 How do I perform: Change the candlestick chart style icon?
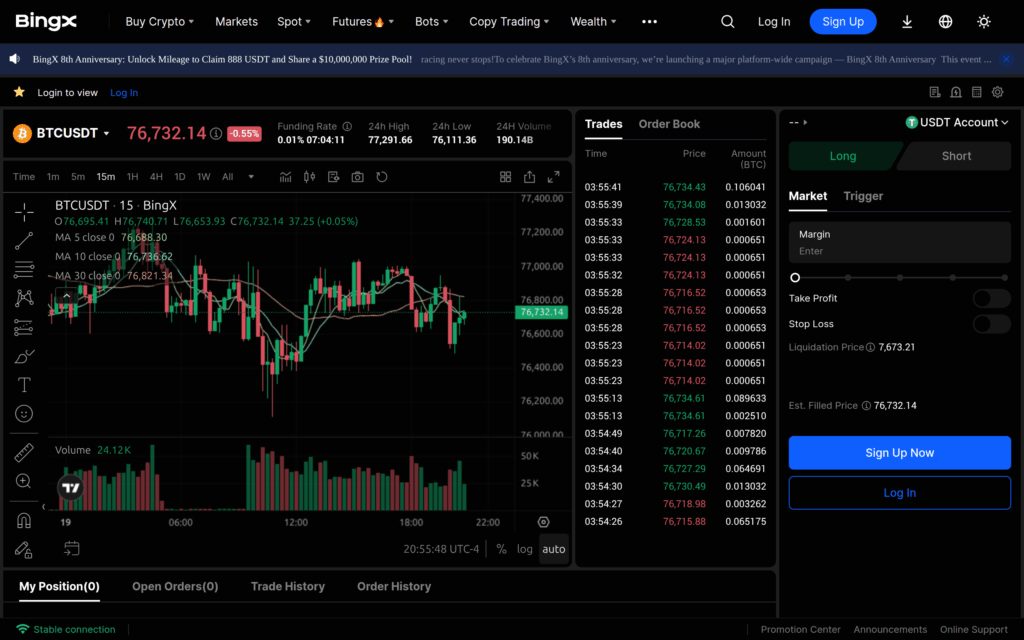tap(310, 177)
